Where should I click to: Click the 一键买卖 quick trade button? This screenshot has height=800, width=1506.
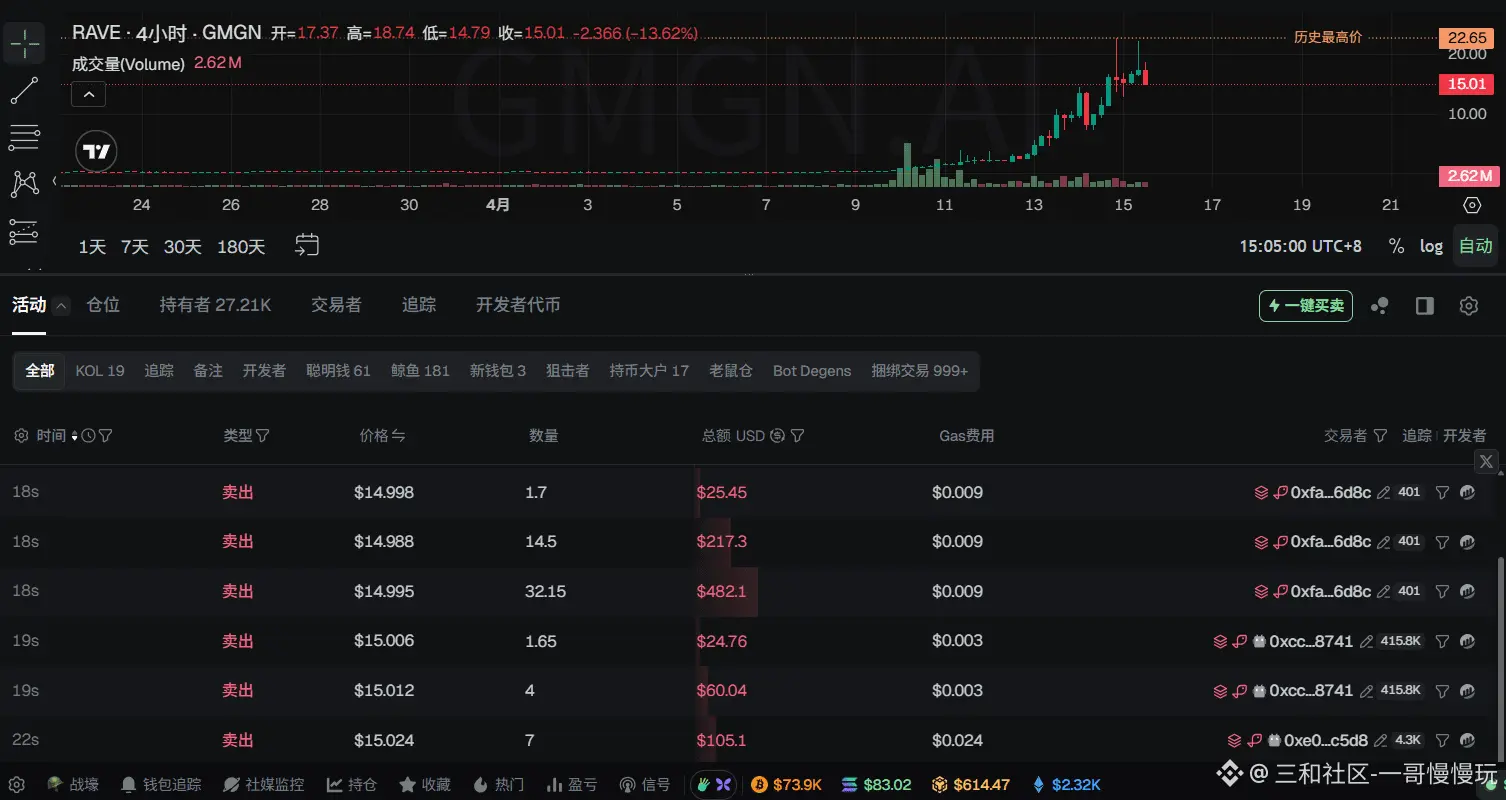[x=1306, y=306]
